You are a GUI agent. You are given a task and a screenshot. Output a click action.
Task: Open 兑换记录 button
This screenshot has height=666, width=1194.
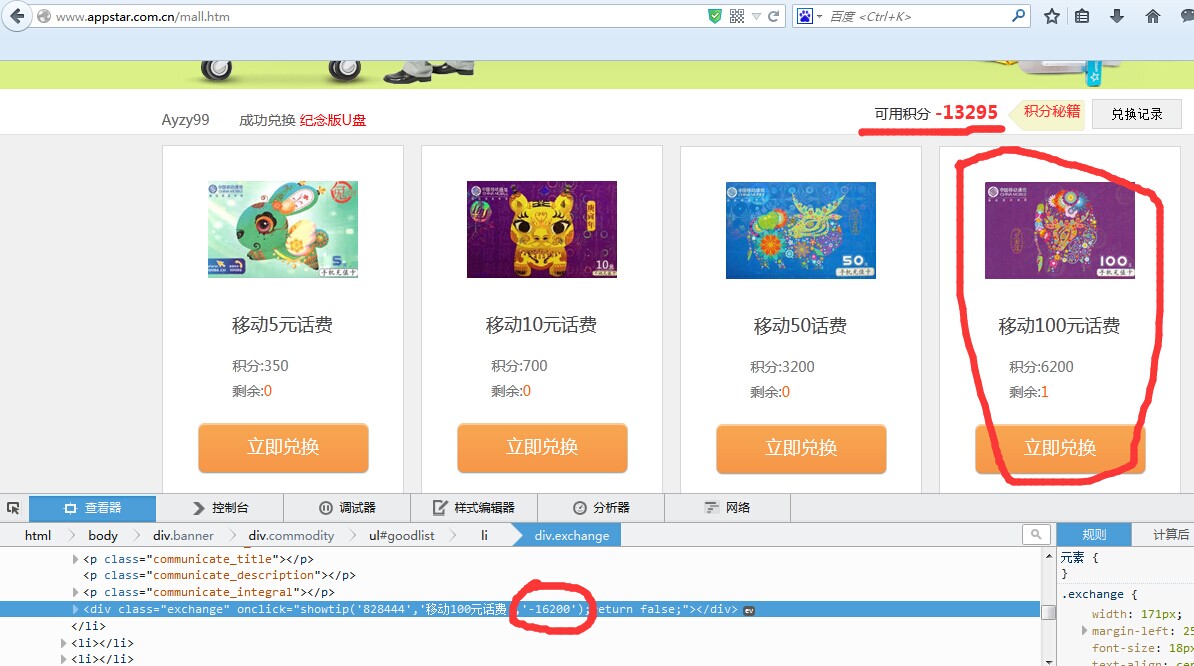(x=1137, y=114)
